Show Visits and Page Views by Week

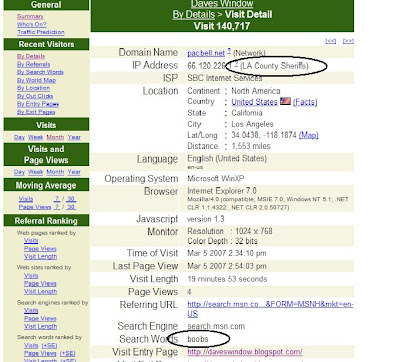(35, 172)
